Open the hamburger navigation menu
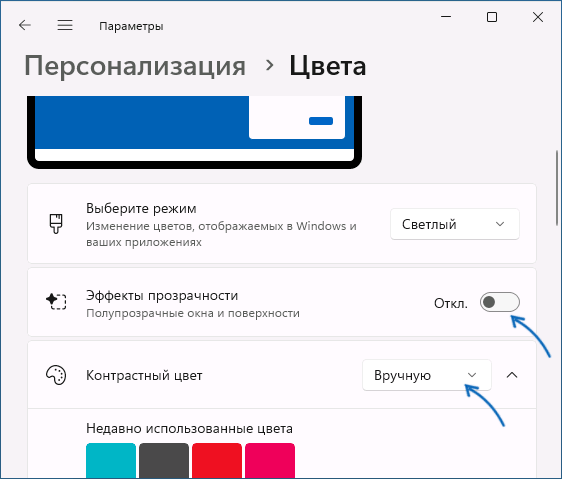The image size is (562, 479). (65, 25)
